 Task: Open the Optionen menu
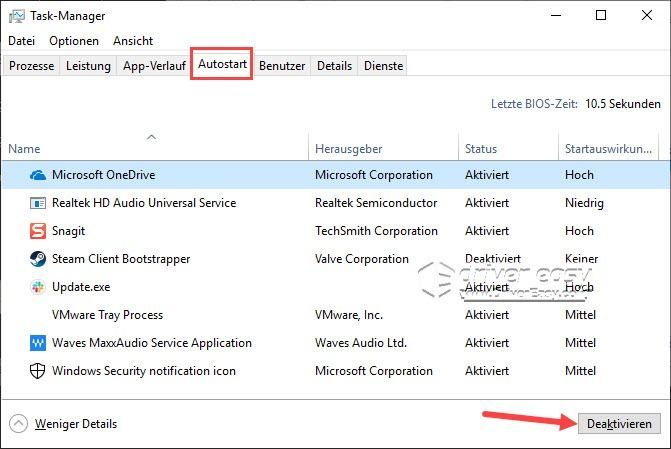[x=74, y=41]
